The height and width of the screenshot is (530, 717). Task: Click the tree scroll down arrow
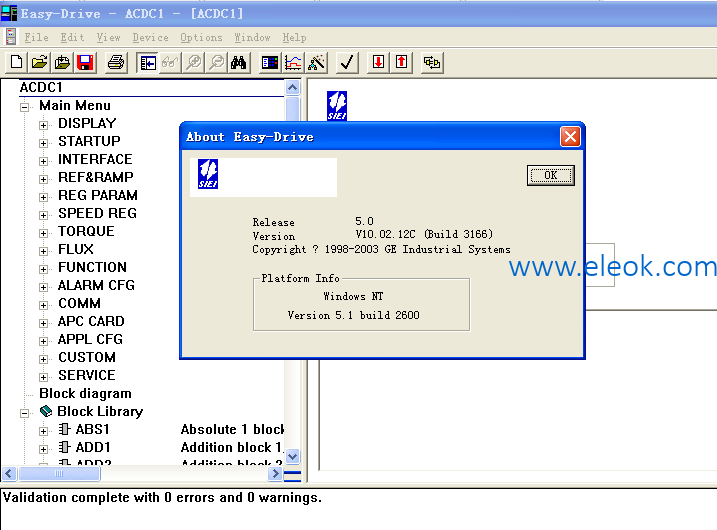click(x=293, y=456)
